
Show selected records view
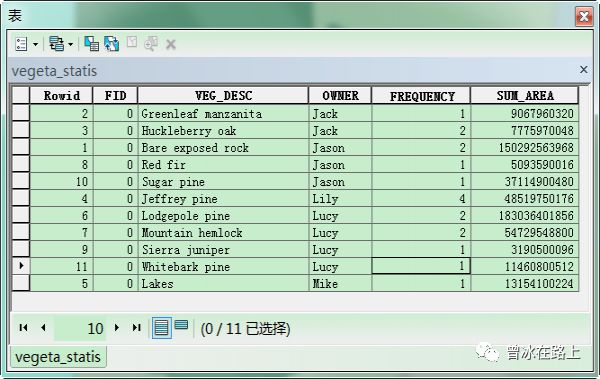[181, 325]
